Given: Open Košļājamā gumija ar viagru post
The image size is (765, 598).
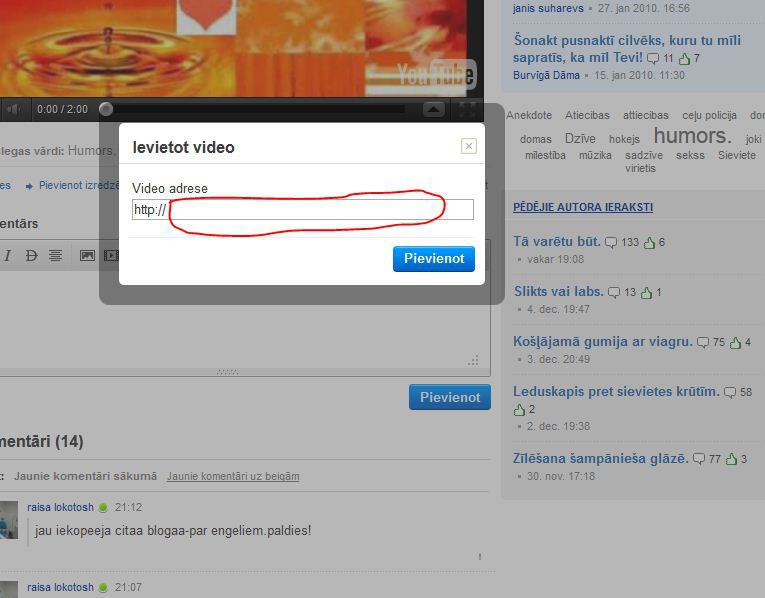Looking at the screenshot, I should 603,342.
